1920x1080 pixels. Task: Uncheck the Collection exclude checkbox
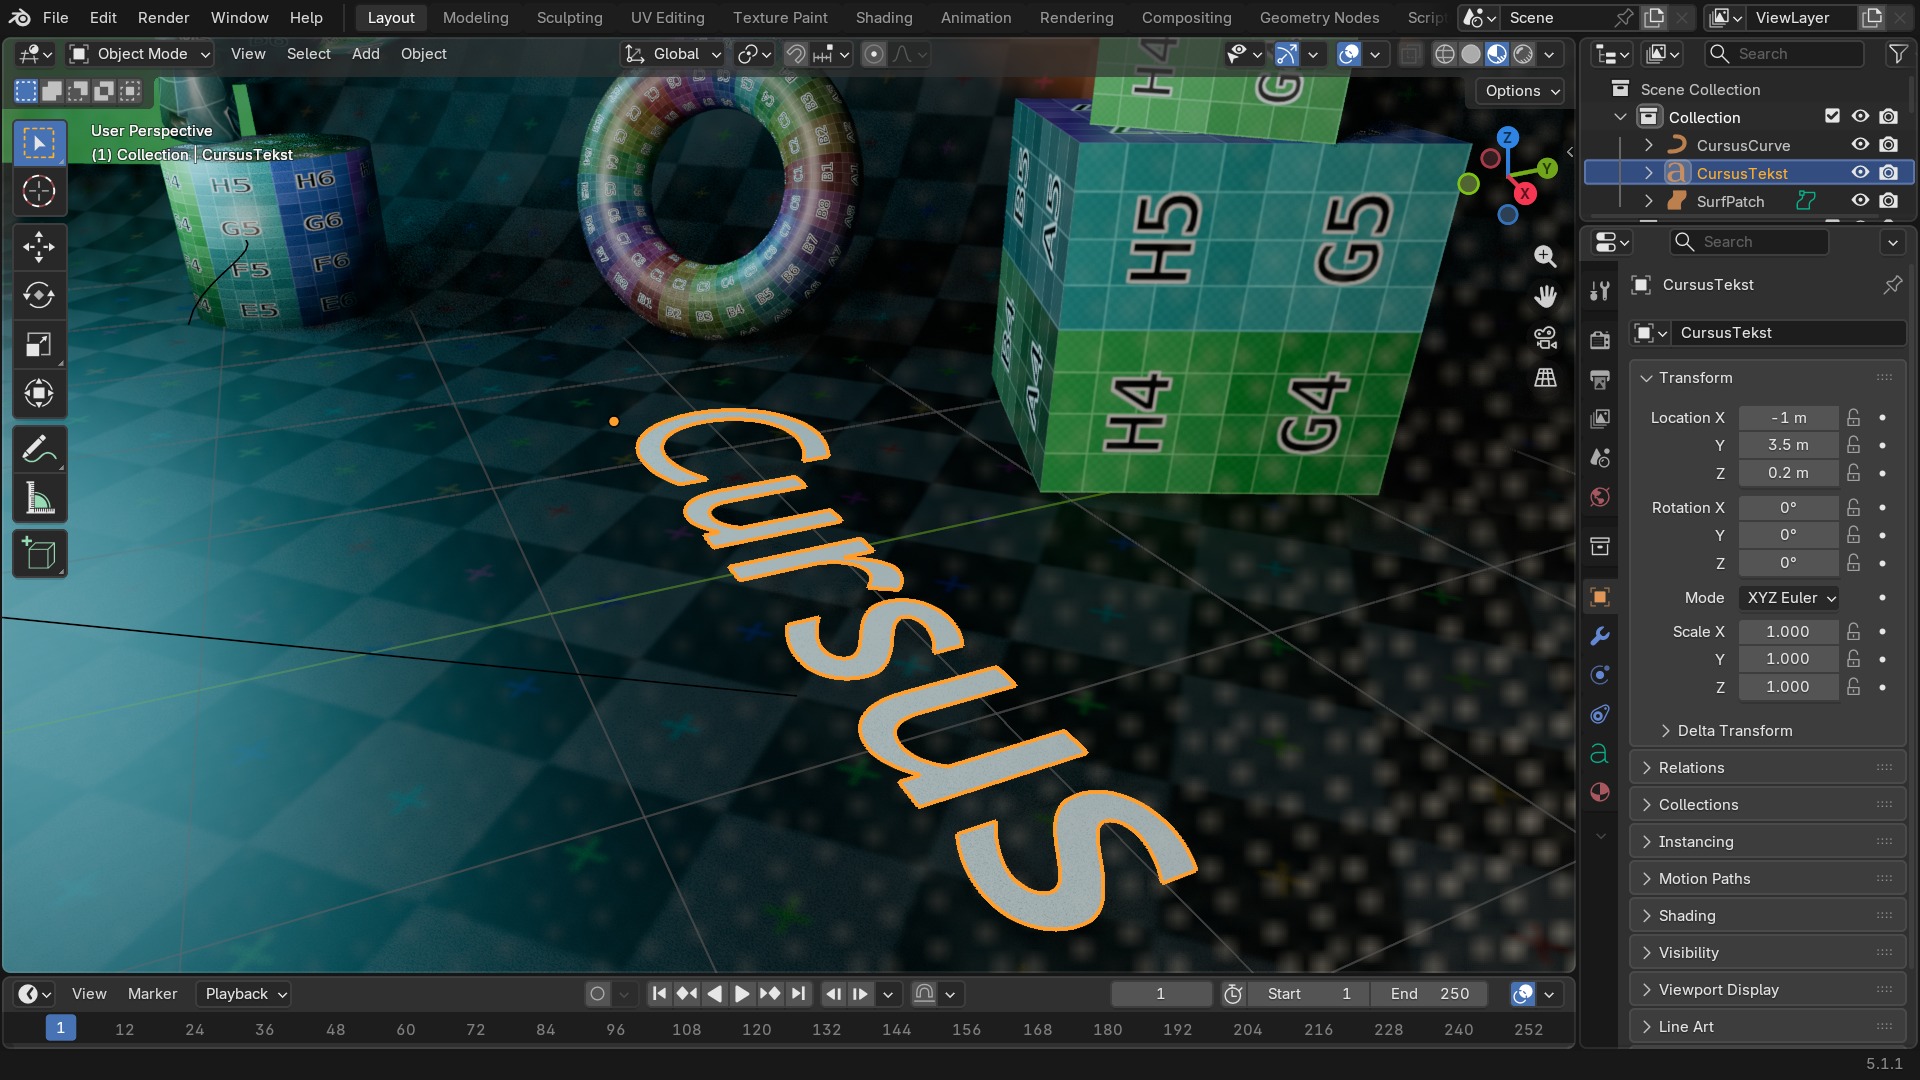1832,116
